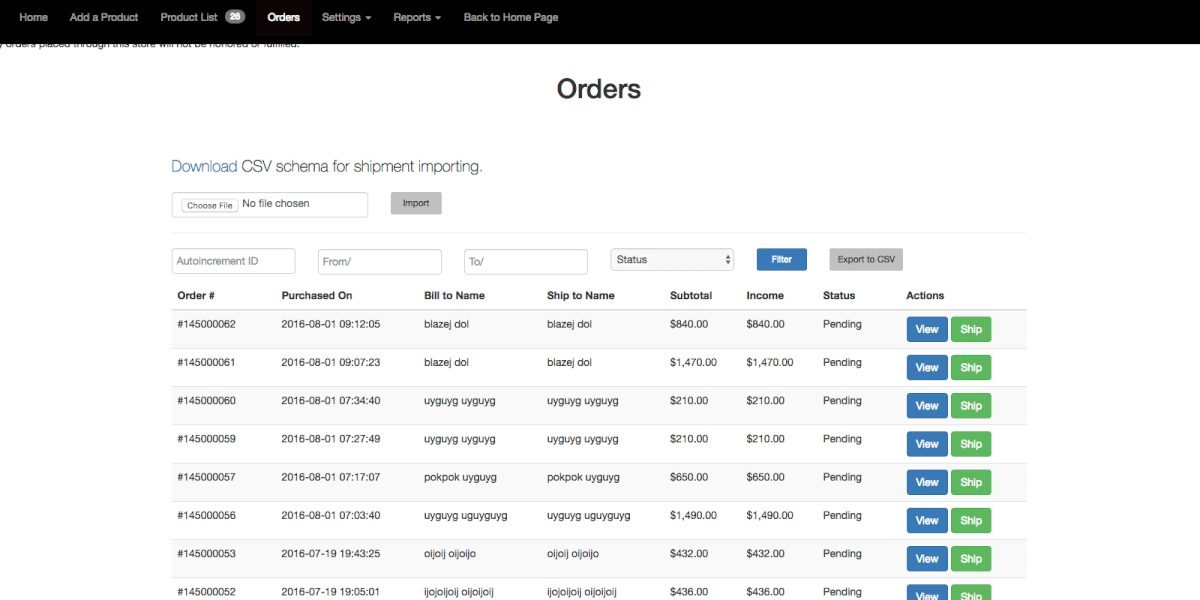Screen dimensions: 1200x600
Task: Click the blue Filter button
Action: [x=781, y=260]
